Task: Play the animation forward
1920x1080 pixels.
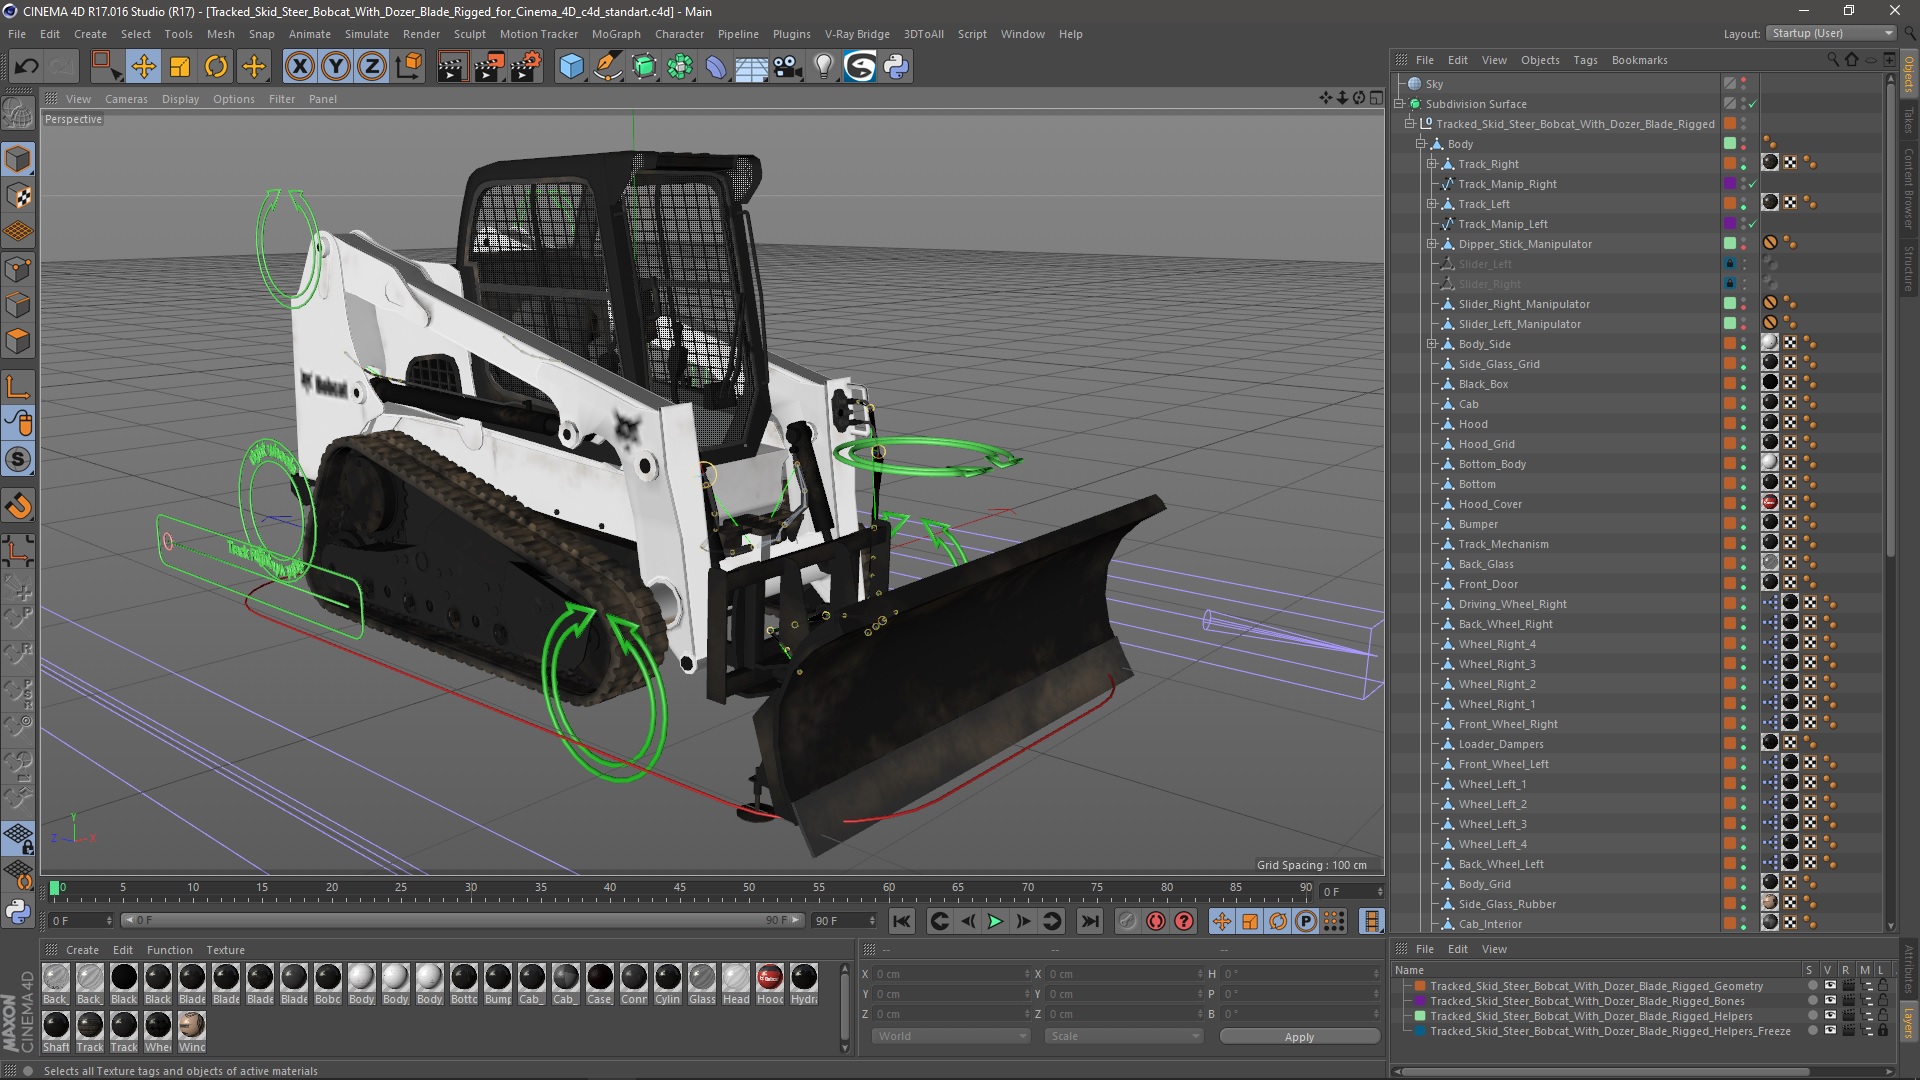Action: click(x=995, y=921)
